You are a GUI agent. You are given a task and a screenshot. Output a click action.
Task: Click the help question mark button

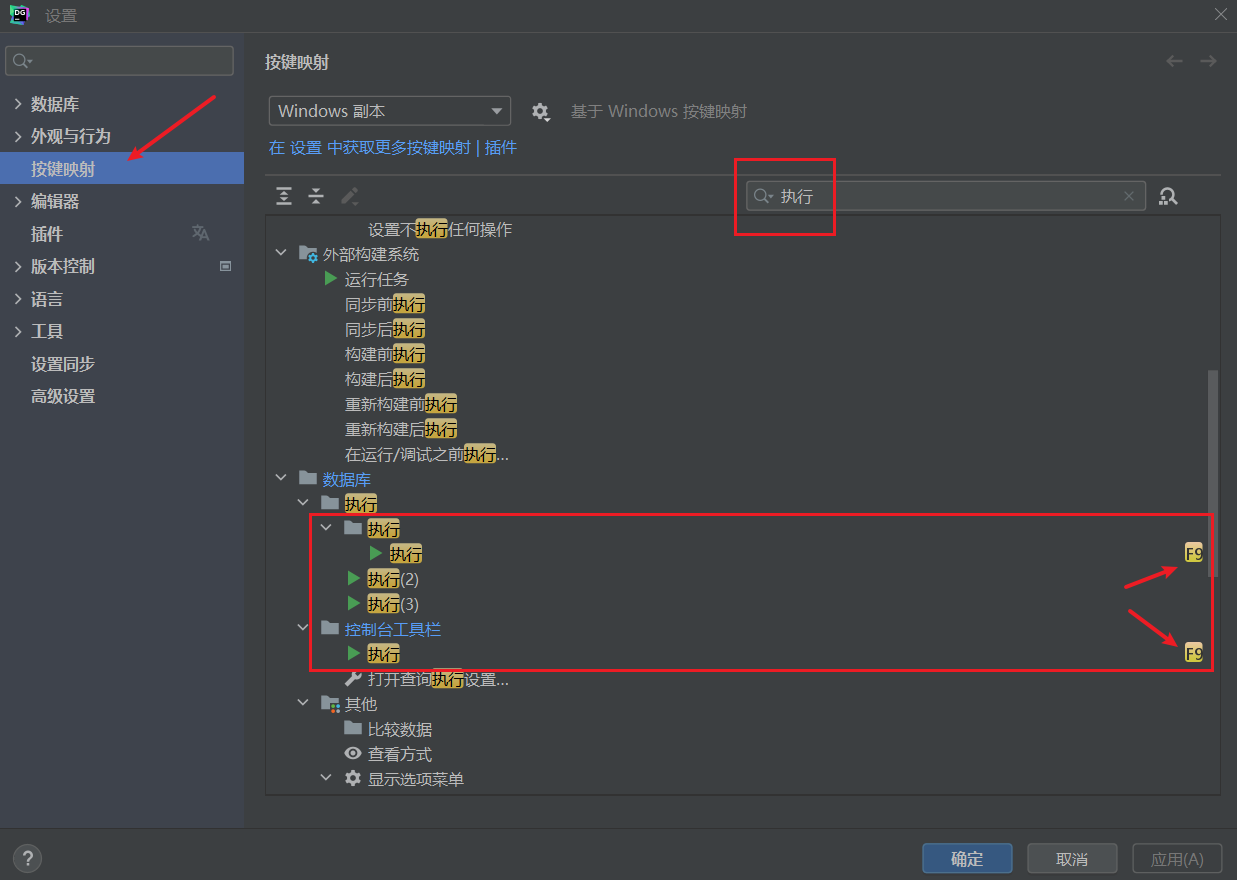tap(27, 858)
